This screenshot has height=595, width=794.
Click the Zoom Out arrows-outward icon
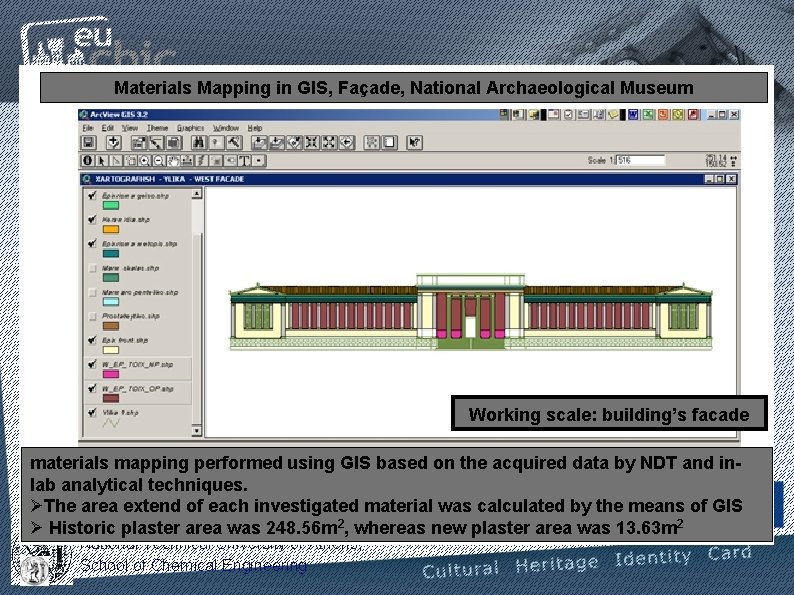pos(330,143)
